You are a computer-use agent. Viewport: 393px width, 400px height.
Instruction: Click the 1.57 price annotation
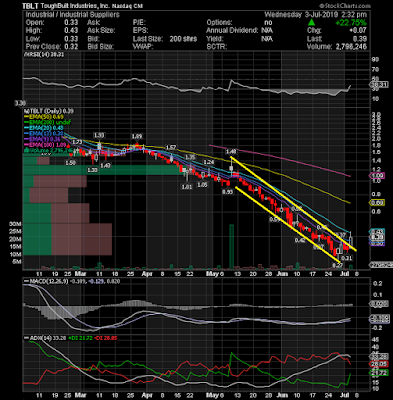[x=171, y=147]
